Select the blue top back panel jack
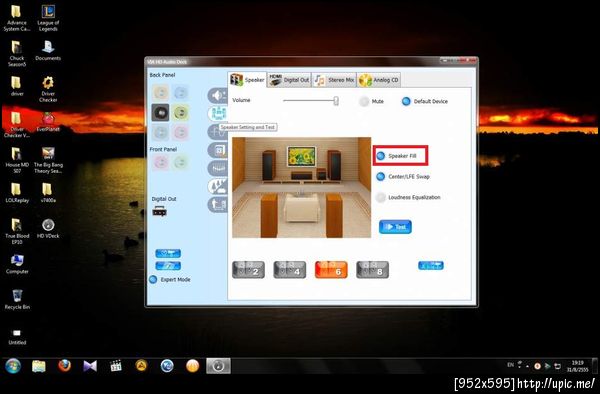Screen dimensions: 600x394 [x=180, y=93]
